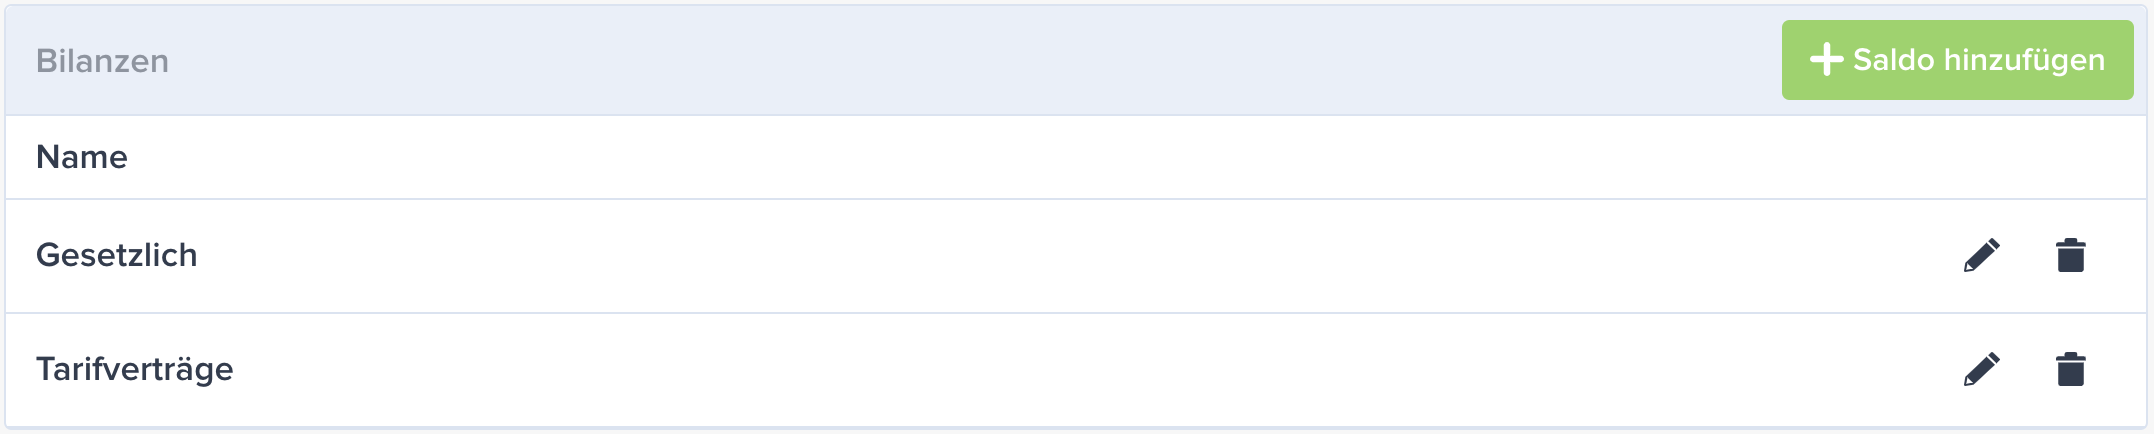Viewport: 2154px width, 434px height.
Task: Click the pencil left of Tarifverträge's trash bin
Action: tap(1981, 369)
